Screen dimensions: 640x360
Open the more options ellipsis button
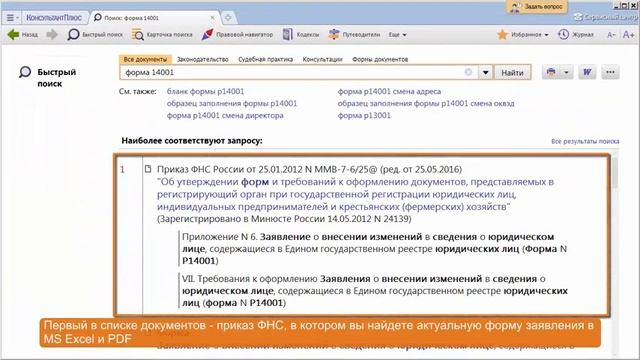pos(610,72)
